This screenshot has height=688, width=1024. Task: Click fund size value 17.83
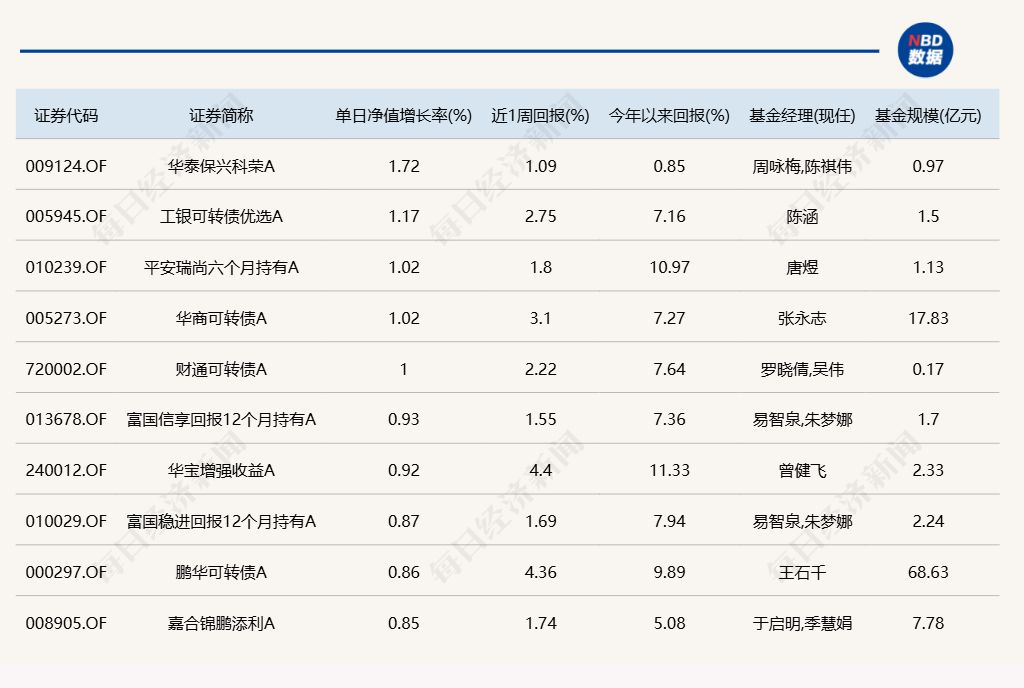pos(928,319)
